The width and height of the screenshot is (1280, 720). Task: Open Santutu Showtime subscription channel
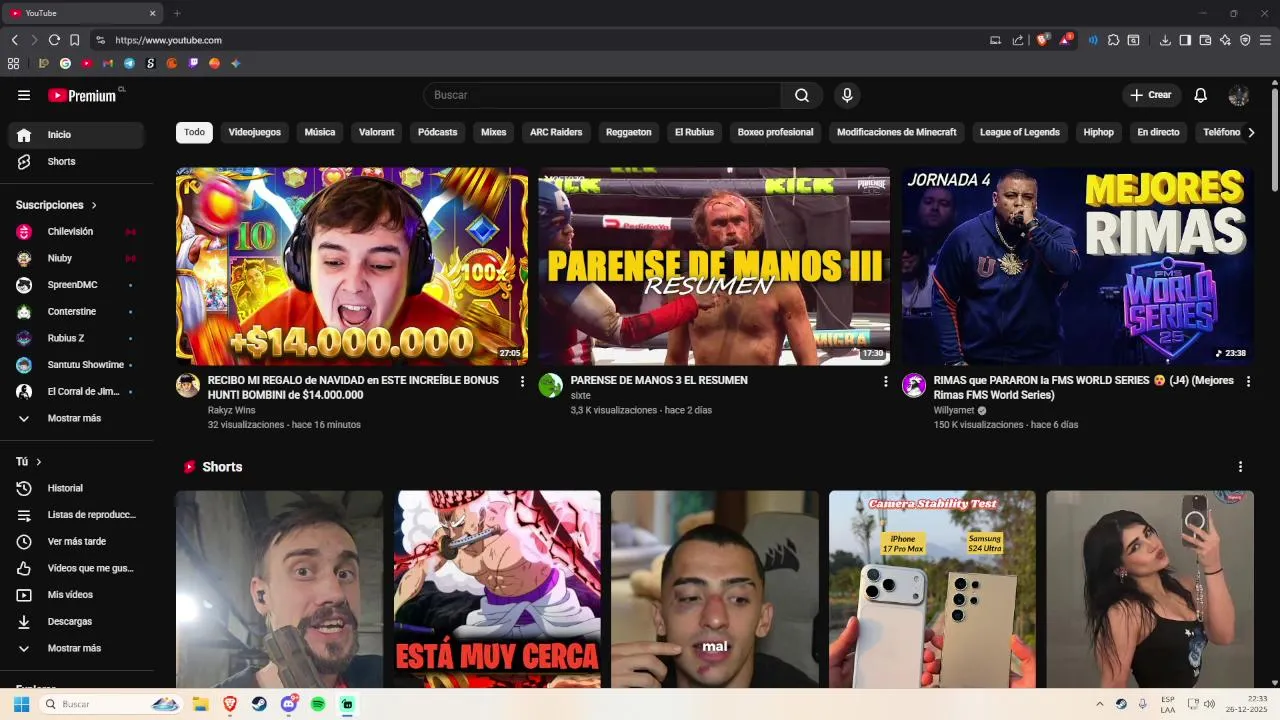[x=77, y=365]
